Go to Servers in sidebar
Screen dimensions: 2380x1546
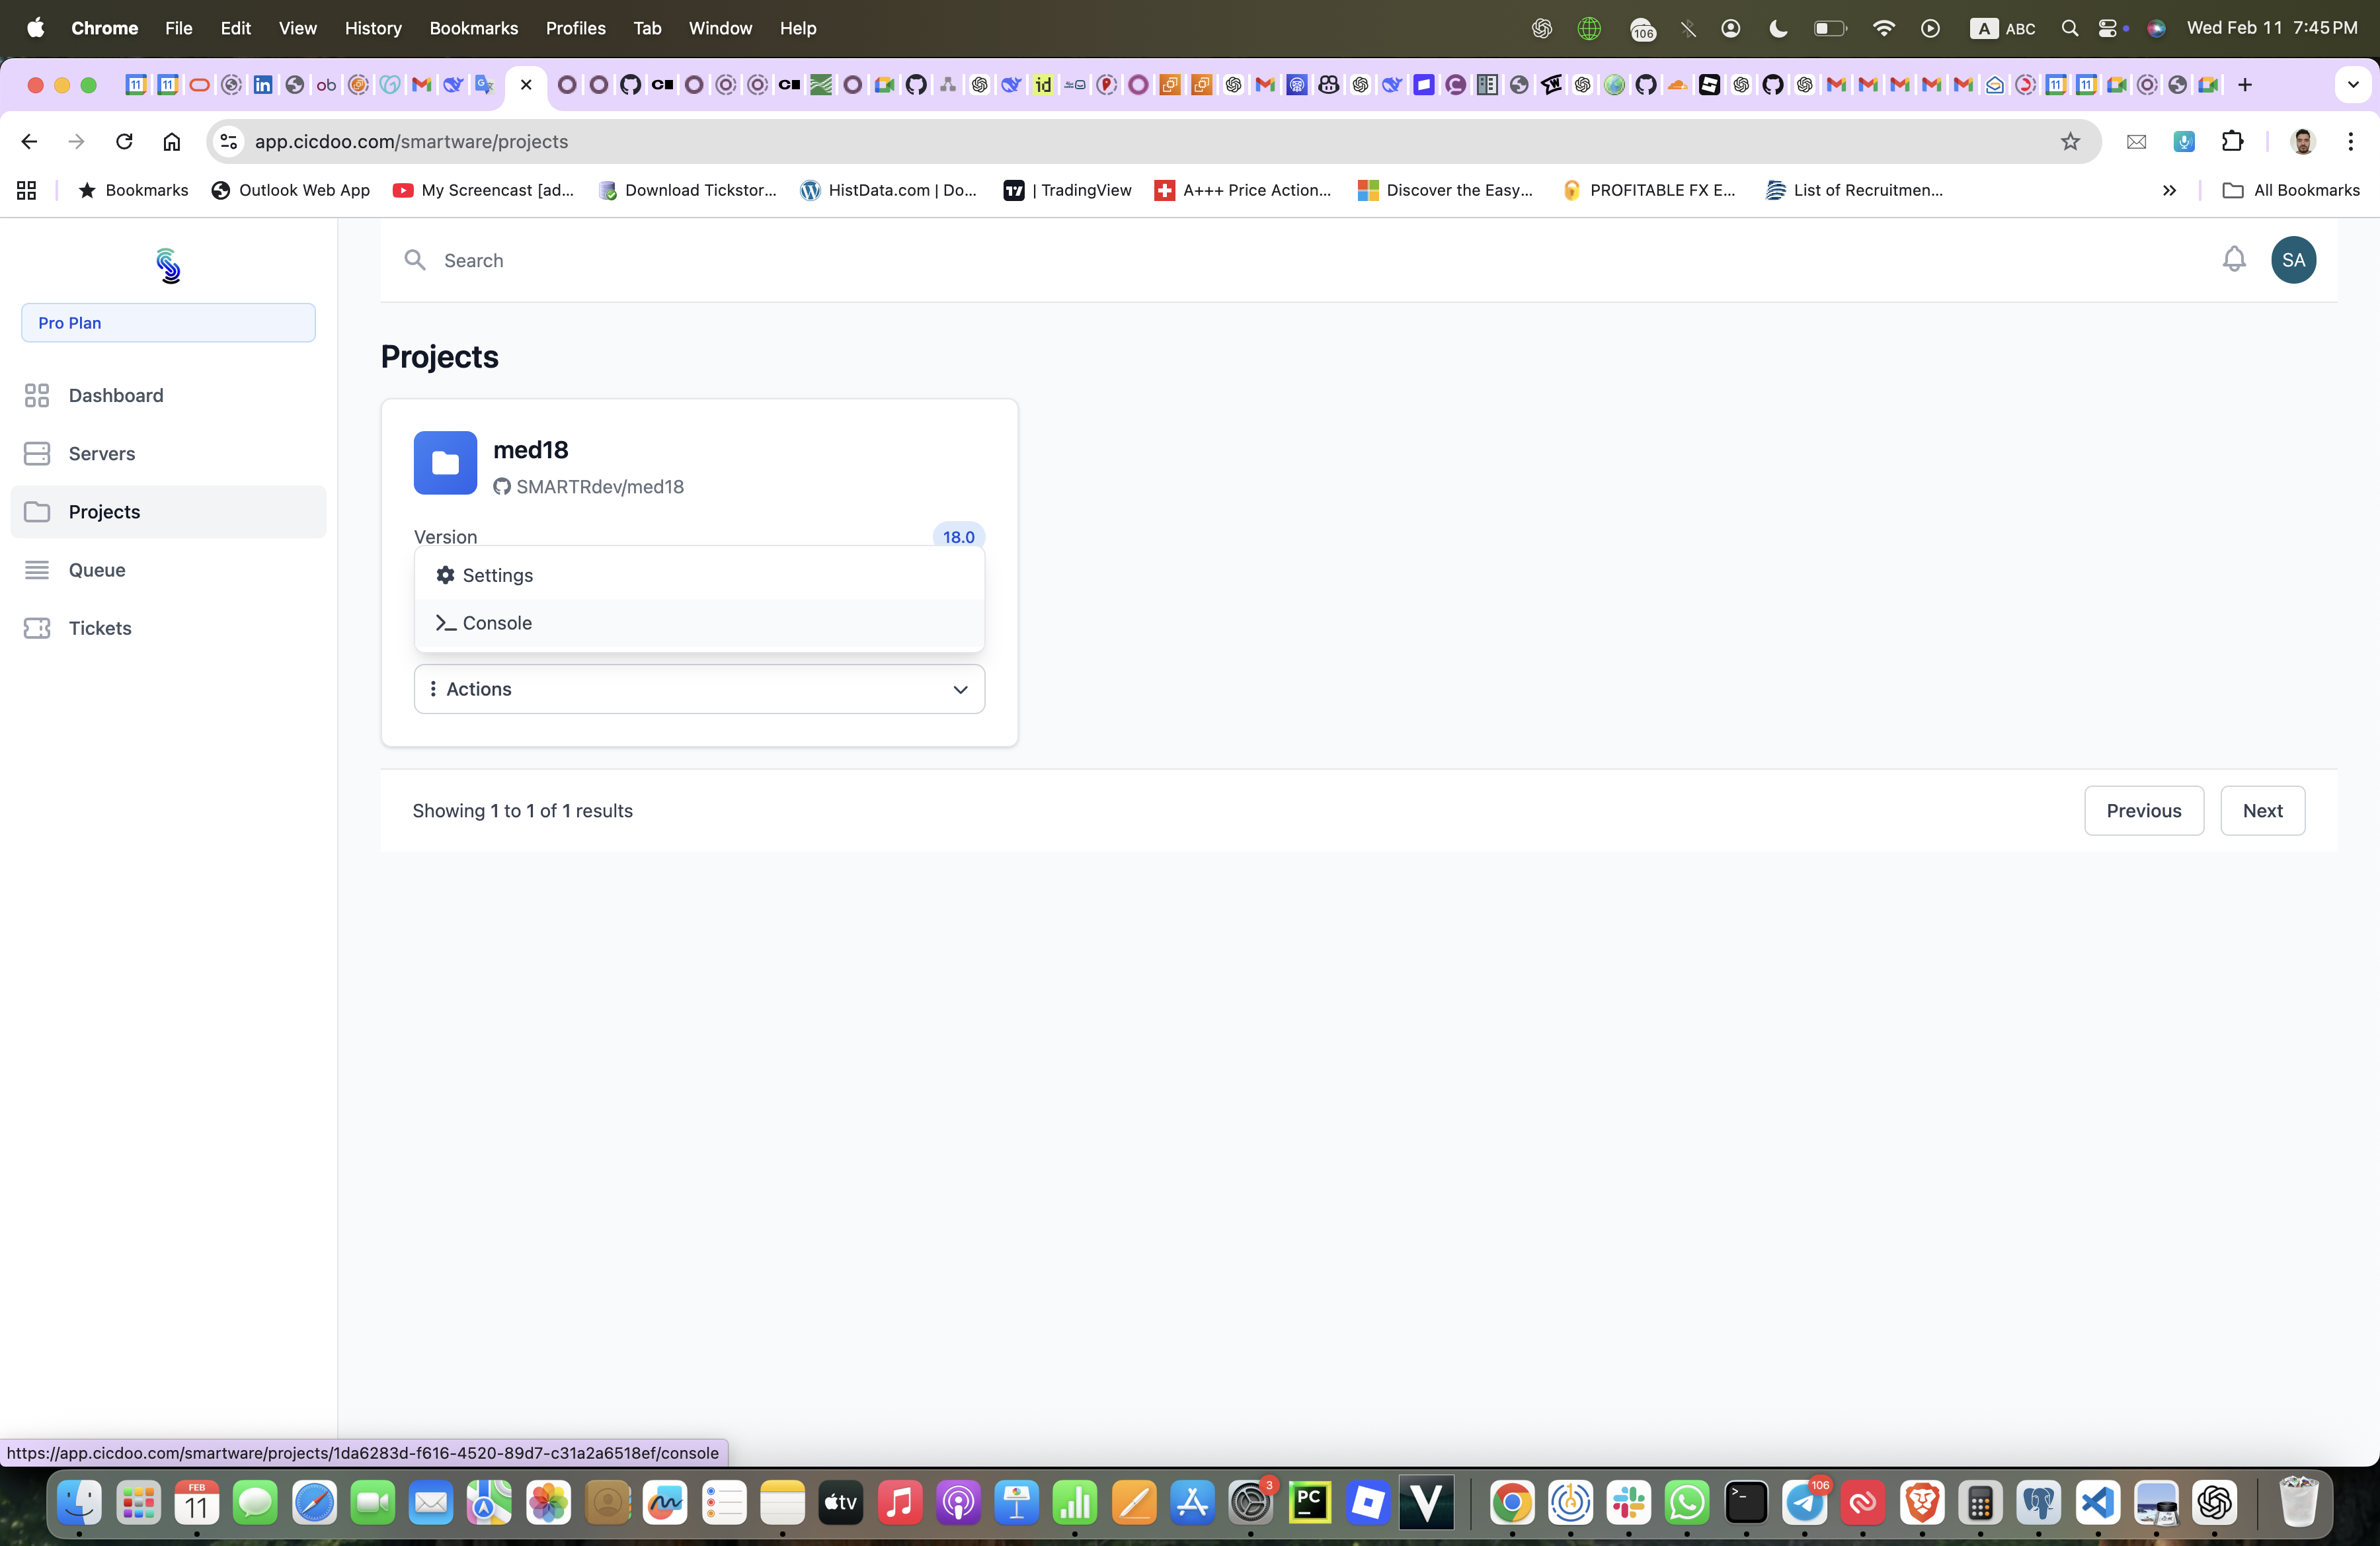(x=102, y=453)
